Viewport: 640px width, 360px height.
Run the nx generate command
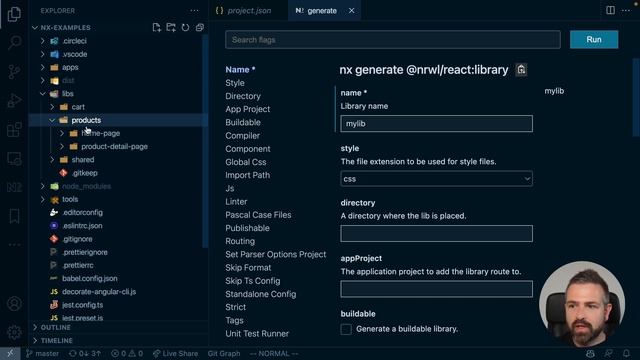click(594, 40)
